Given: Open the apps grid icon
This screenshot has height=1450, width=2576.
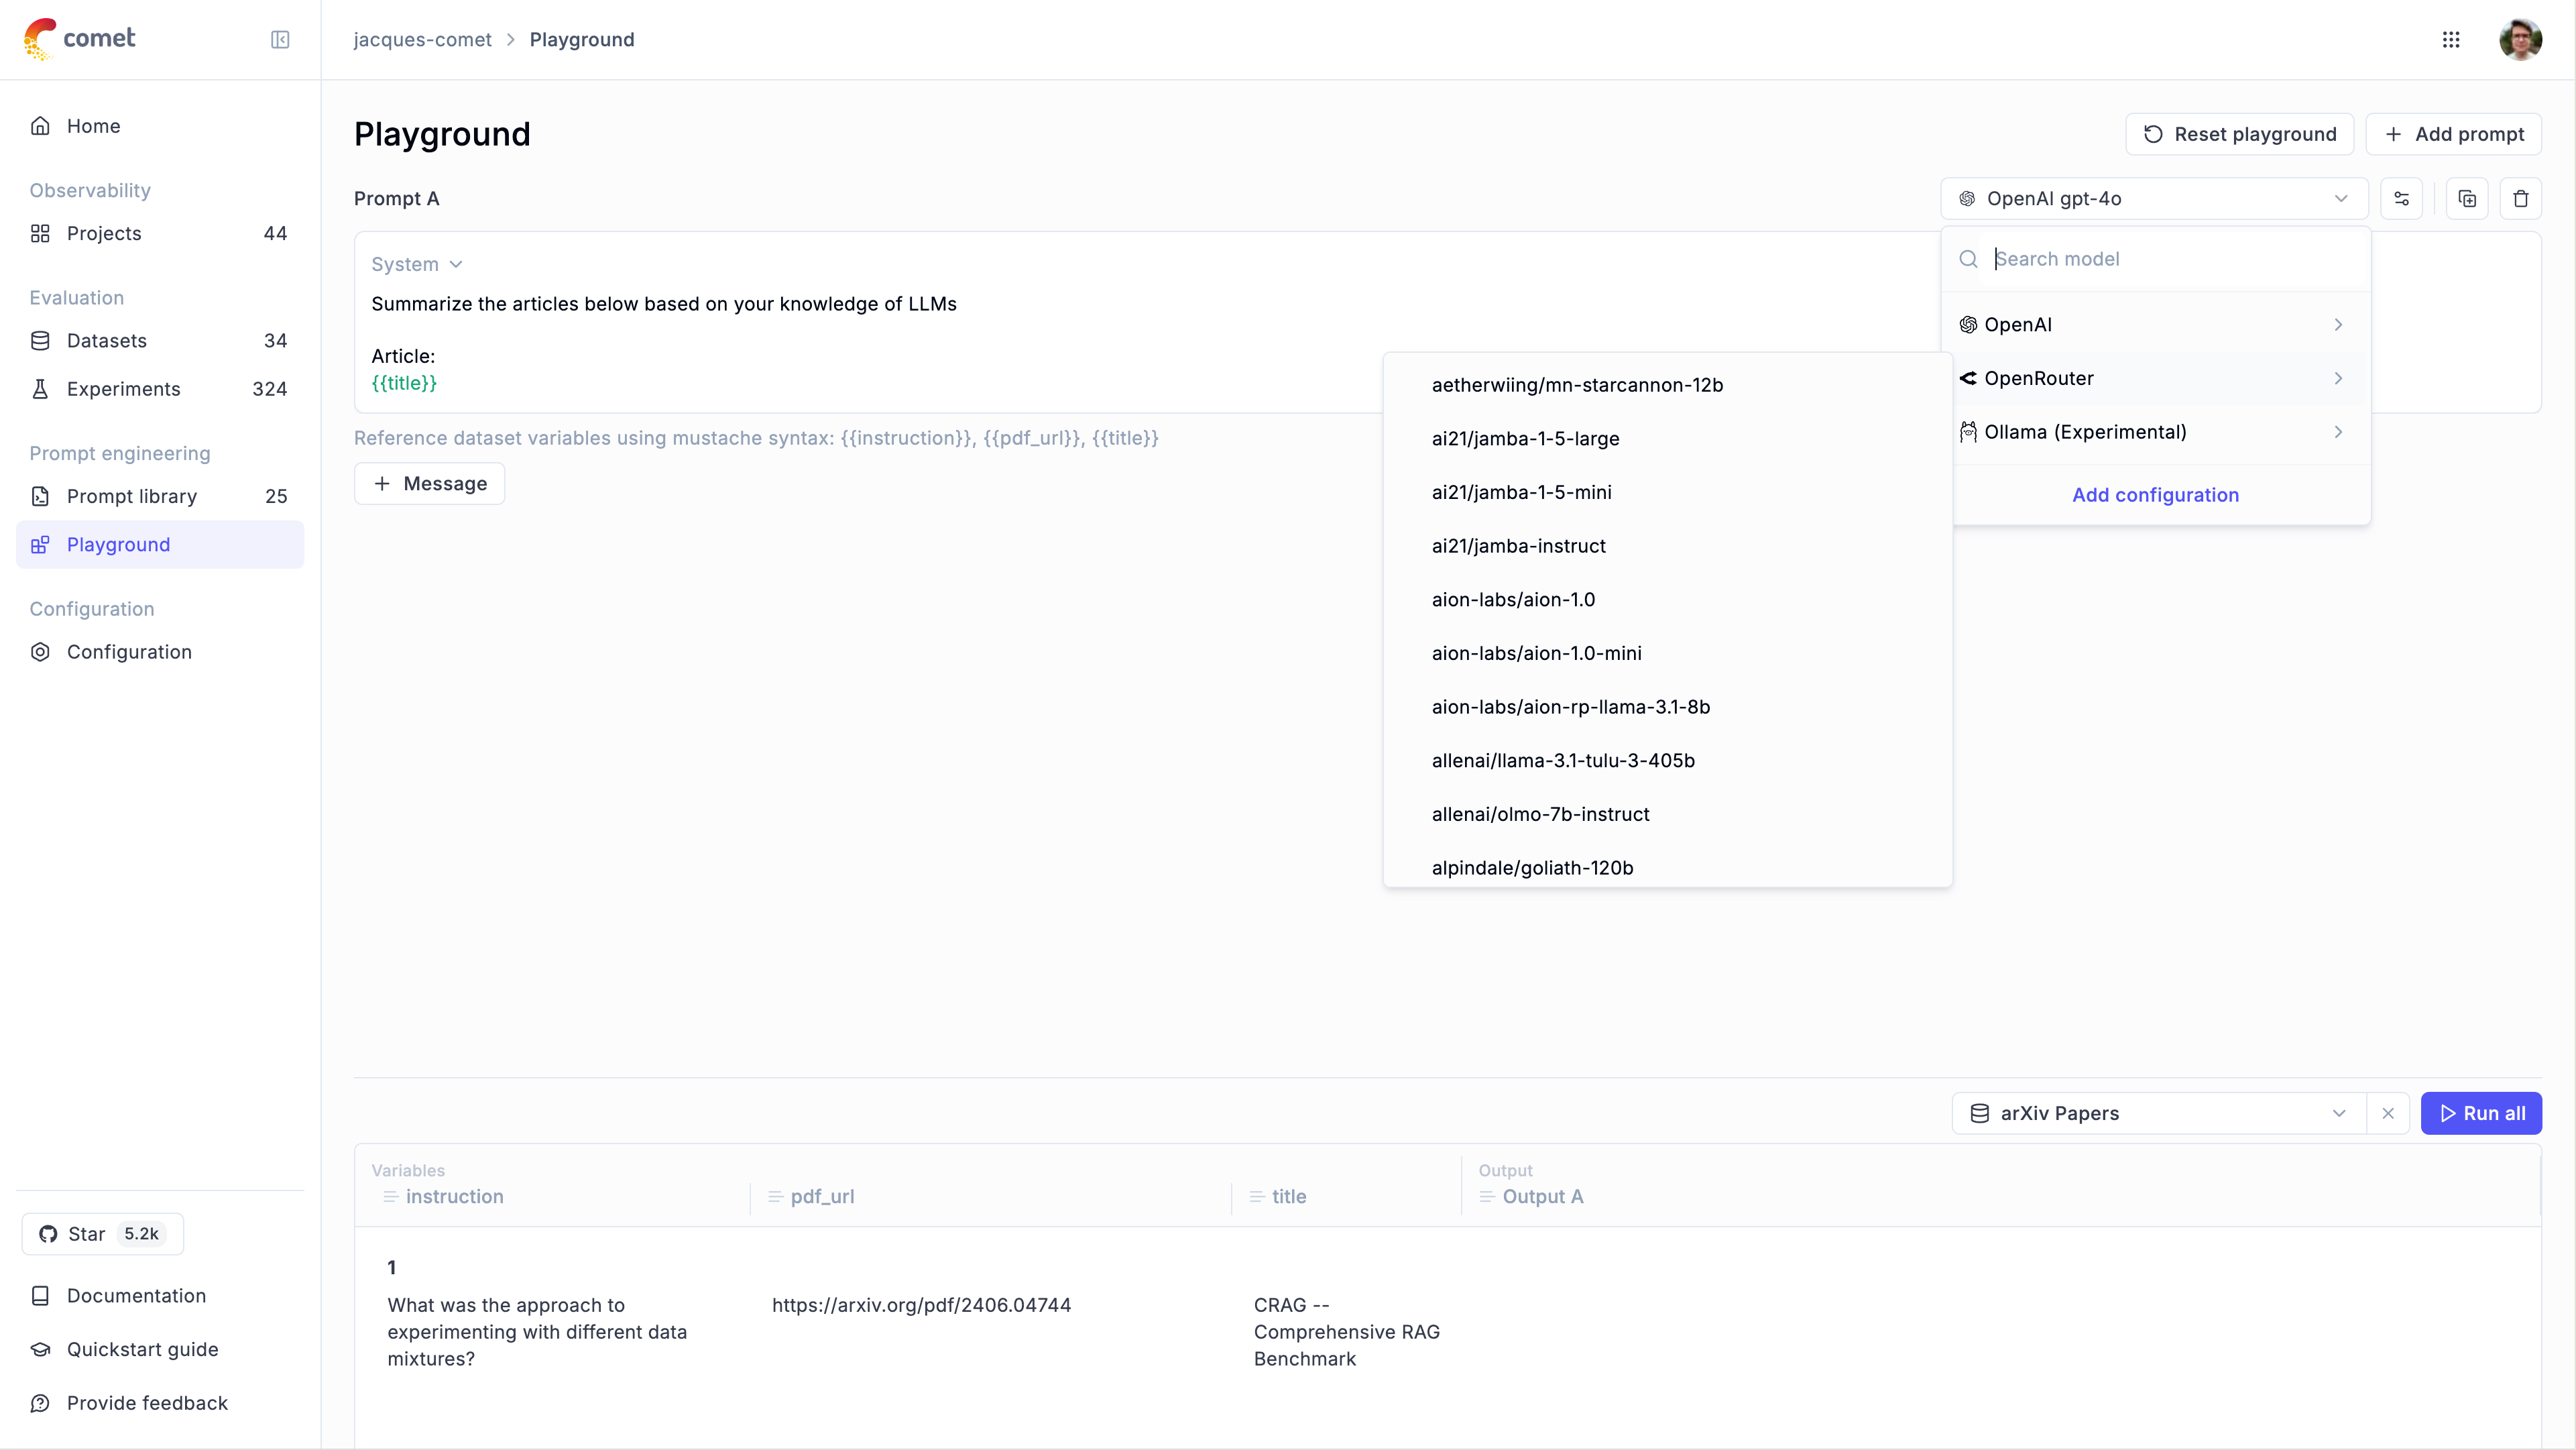Looking at the screenshot, I should click(2451, 39).
